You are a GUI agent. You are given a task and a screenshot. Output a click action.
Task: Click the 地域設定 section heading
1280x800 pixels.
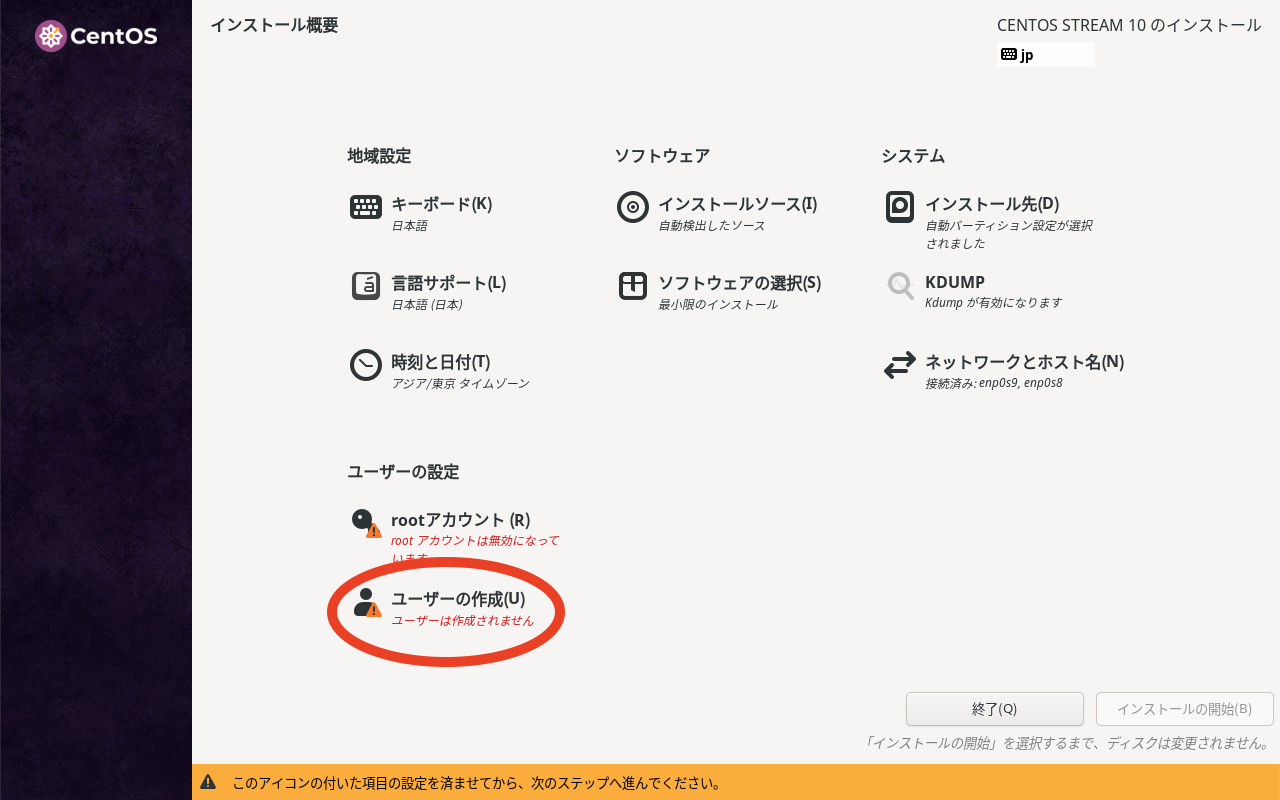(379, 156)
